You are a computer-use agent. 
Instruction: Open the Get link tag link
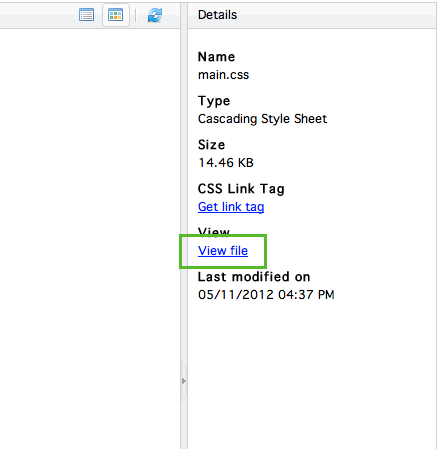(x=231, y=207)
